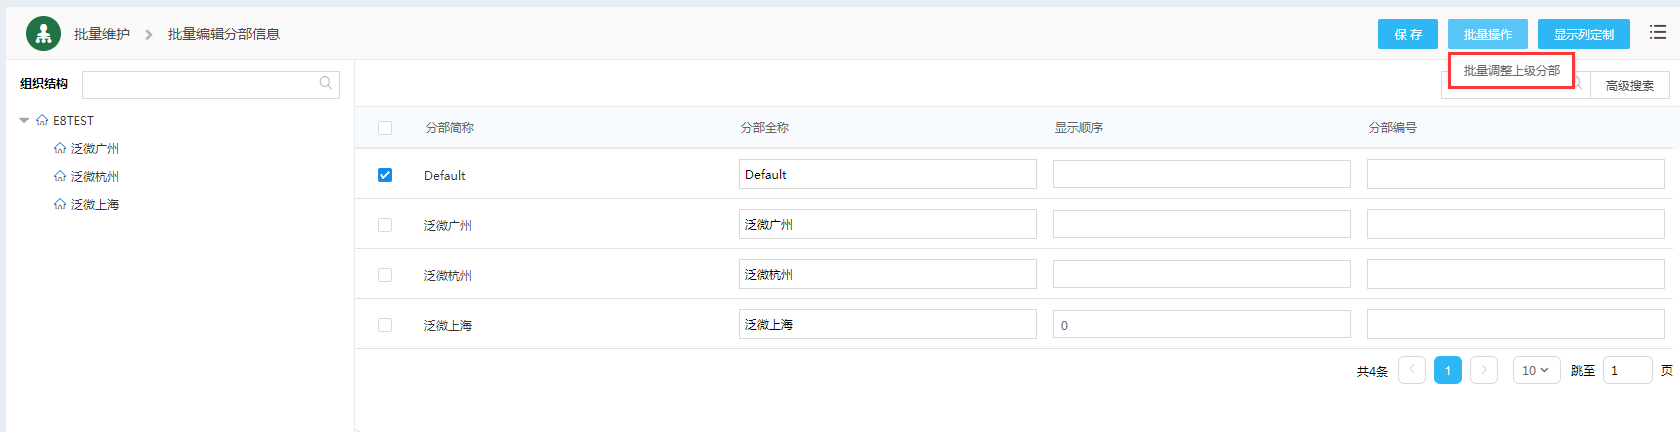Click the house icon next to 泛微杭州
Image resolution: width=1680 pixels, height=432 pixels.
60,176
